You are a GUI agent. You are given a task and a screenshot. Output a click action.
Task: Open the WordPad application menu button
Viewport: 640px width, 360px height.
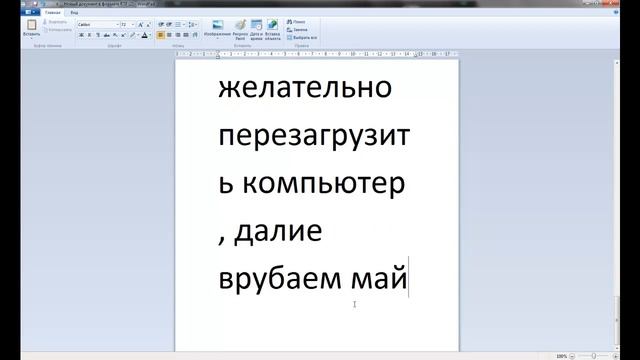(30, 12)
